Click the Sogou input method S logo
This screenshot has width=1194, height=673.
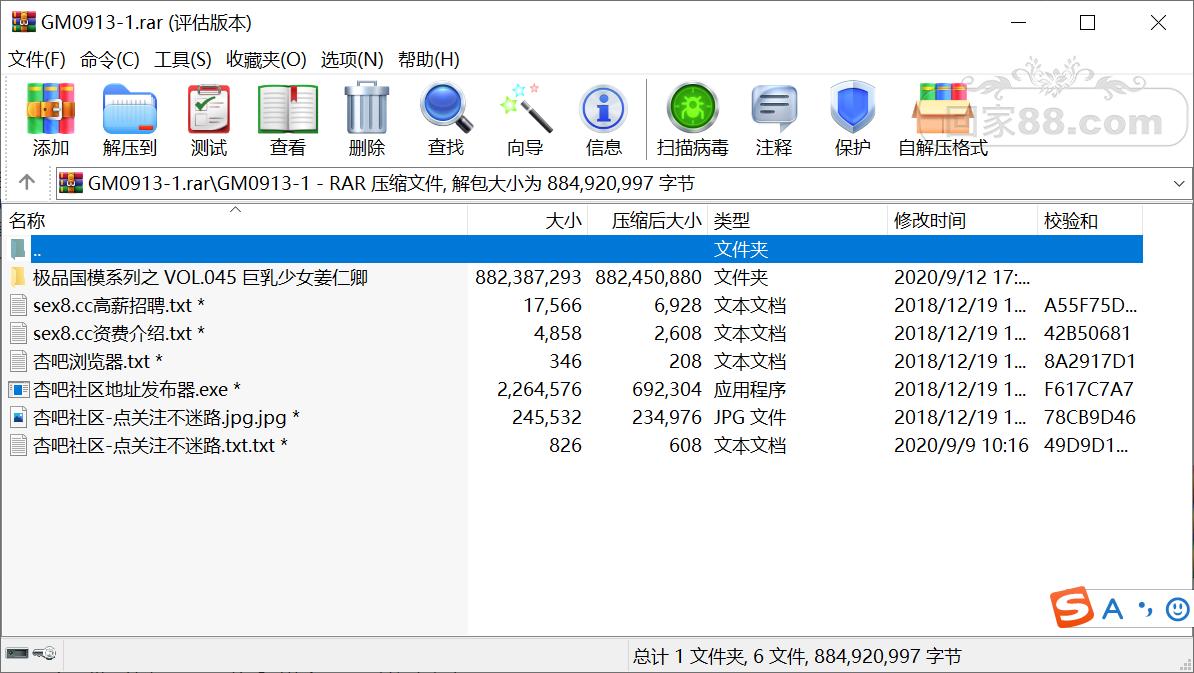[x=1071, y=607]
